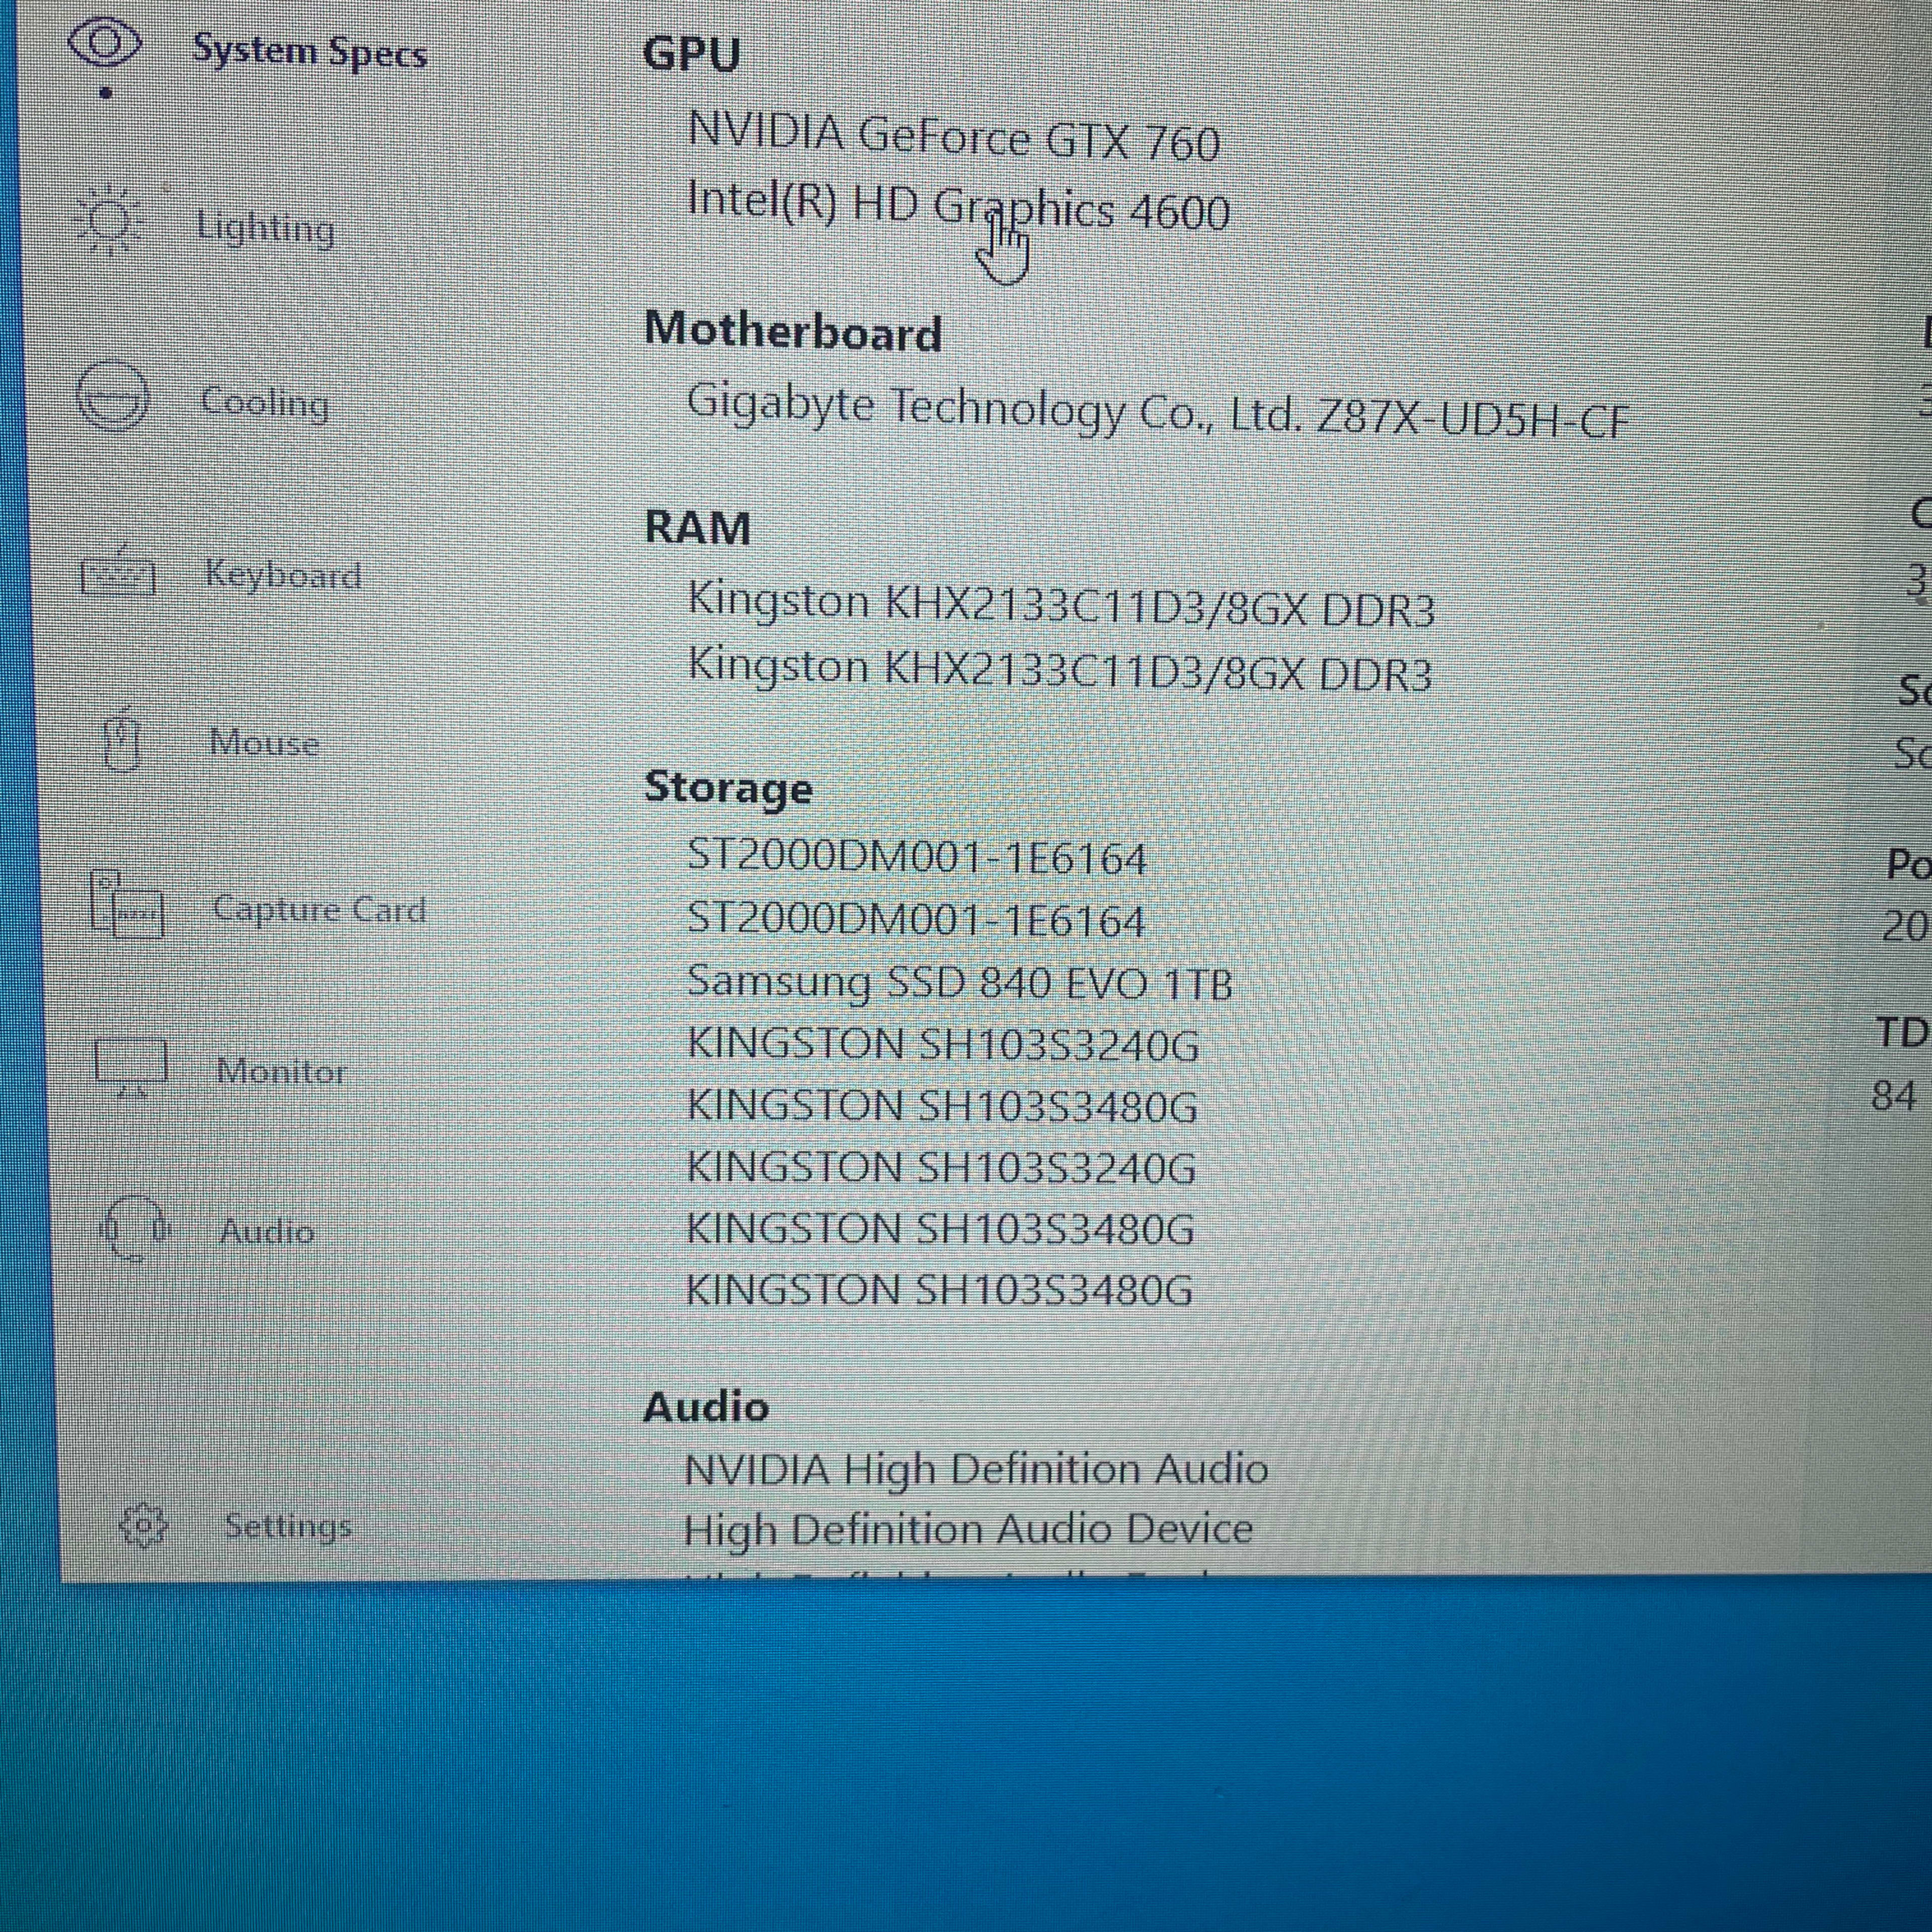Click the Cooling icon in sidebar
Screen dimensions: 1932x1932
pos(112,396)
